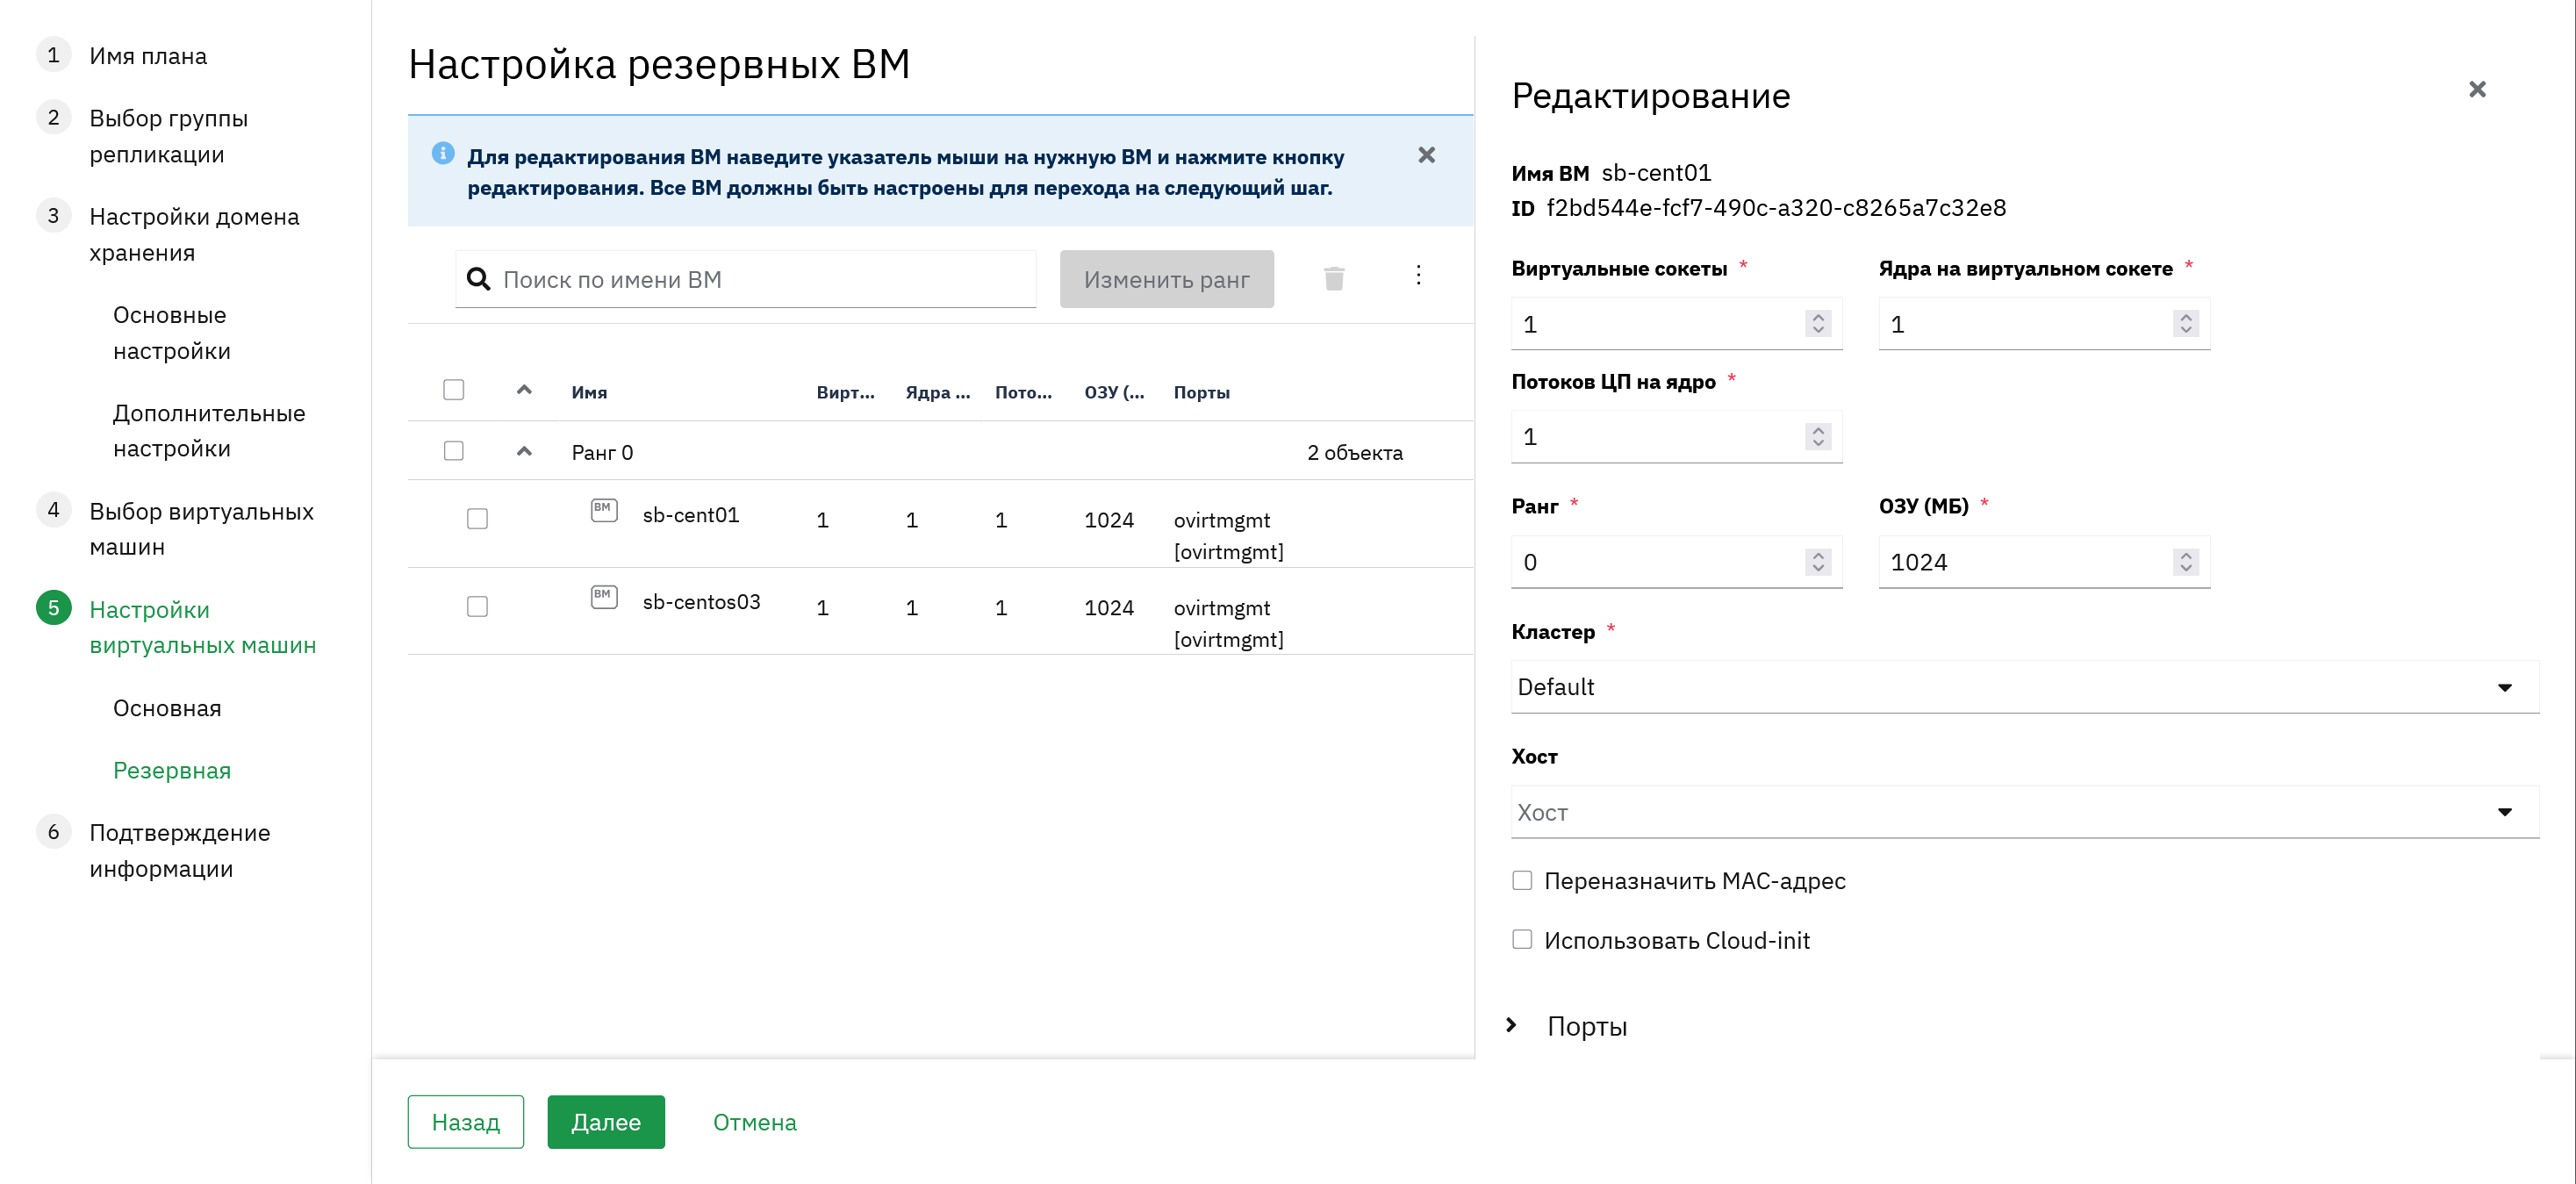The width and height of the screenshot is (2576, 1184).
Task: Enable Использовать Cloud-init checkbox
Action: click(x=1521, y=940)
